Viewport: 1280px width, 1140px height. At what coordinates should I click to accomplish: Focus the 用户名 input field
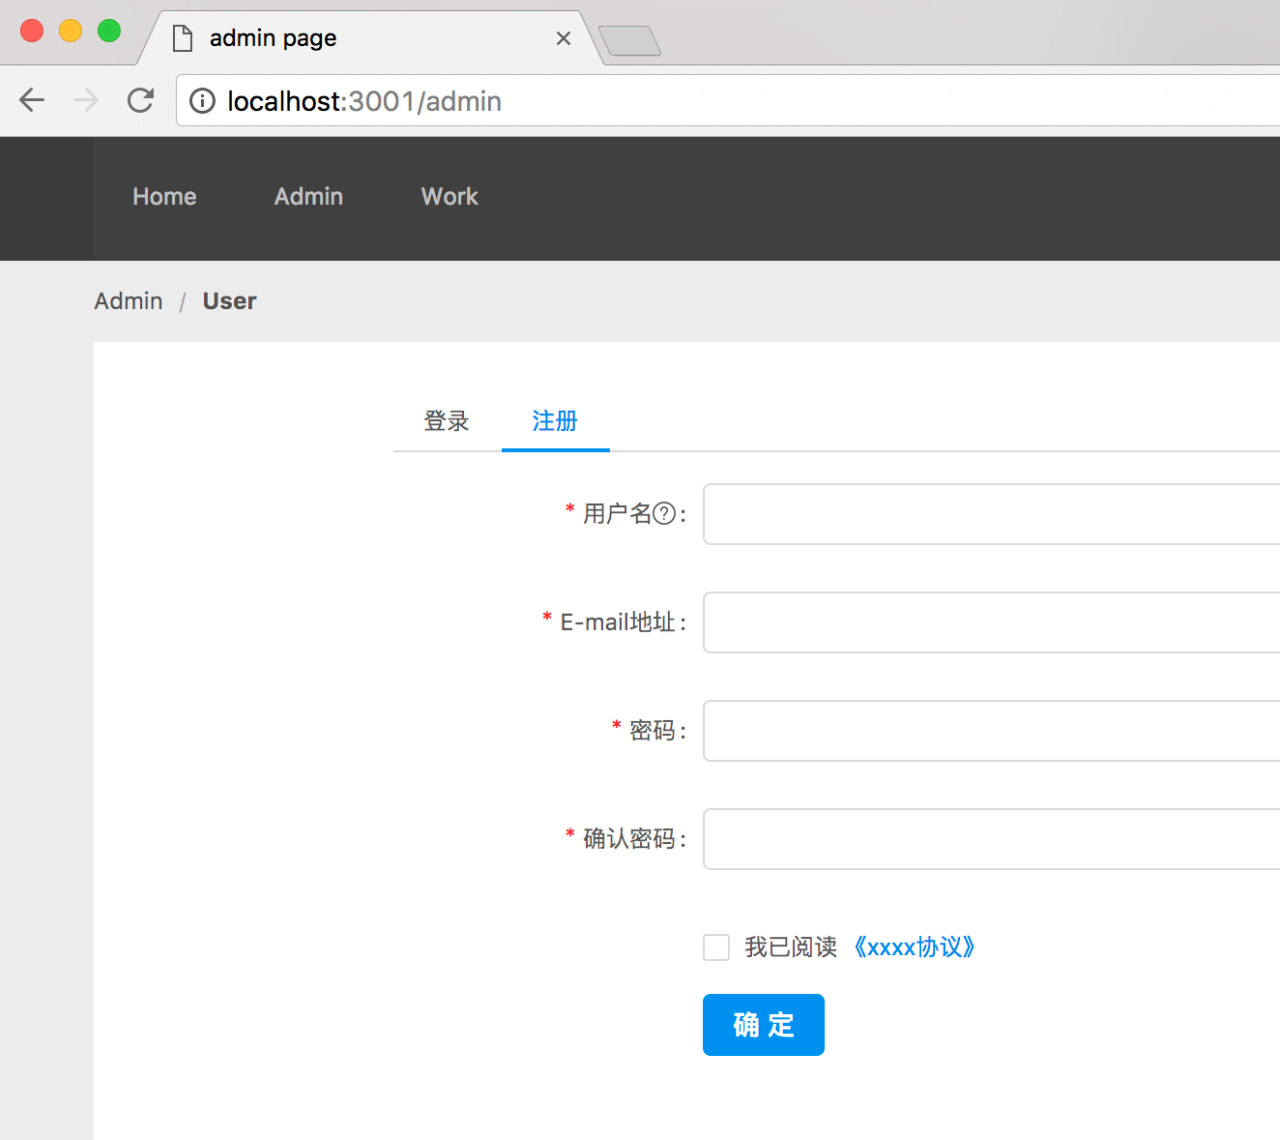point(990,514)
